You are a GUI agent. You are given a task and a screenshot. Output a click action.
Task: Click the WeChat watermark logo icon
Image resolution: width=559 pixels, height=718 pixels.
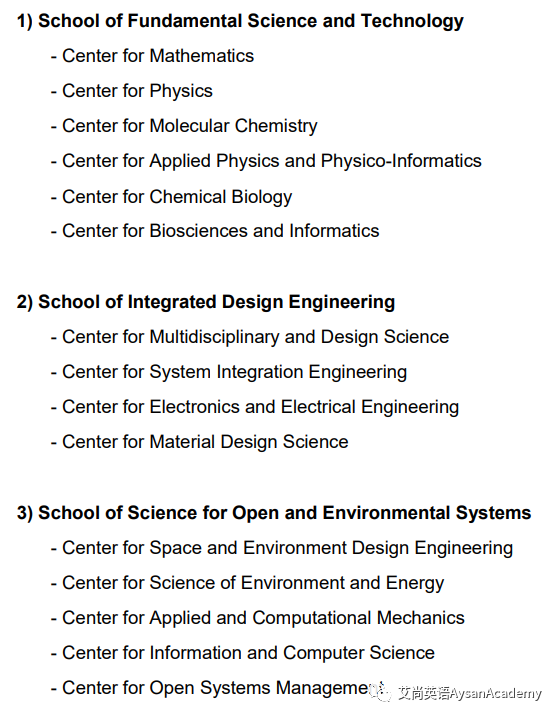(x=381, y=691)
